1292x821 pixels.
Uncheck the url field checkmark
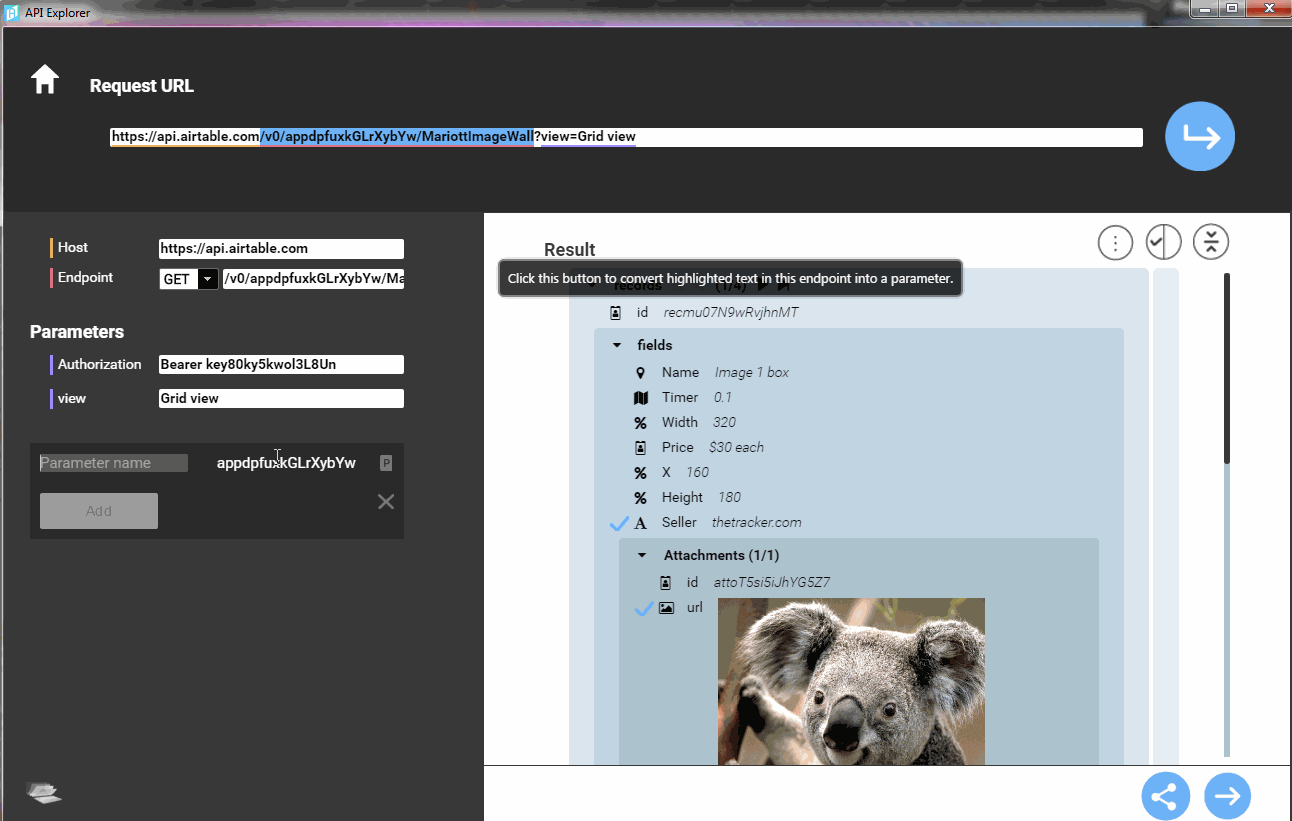tap(644, 608)
